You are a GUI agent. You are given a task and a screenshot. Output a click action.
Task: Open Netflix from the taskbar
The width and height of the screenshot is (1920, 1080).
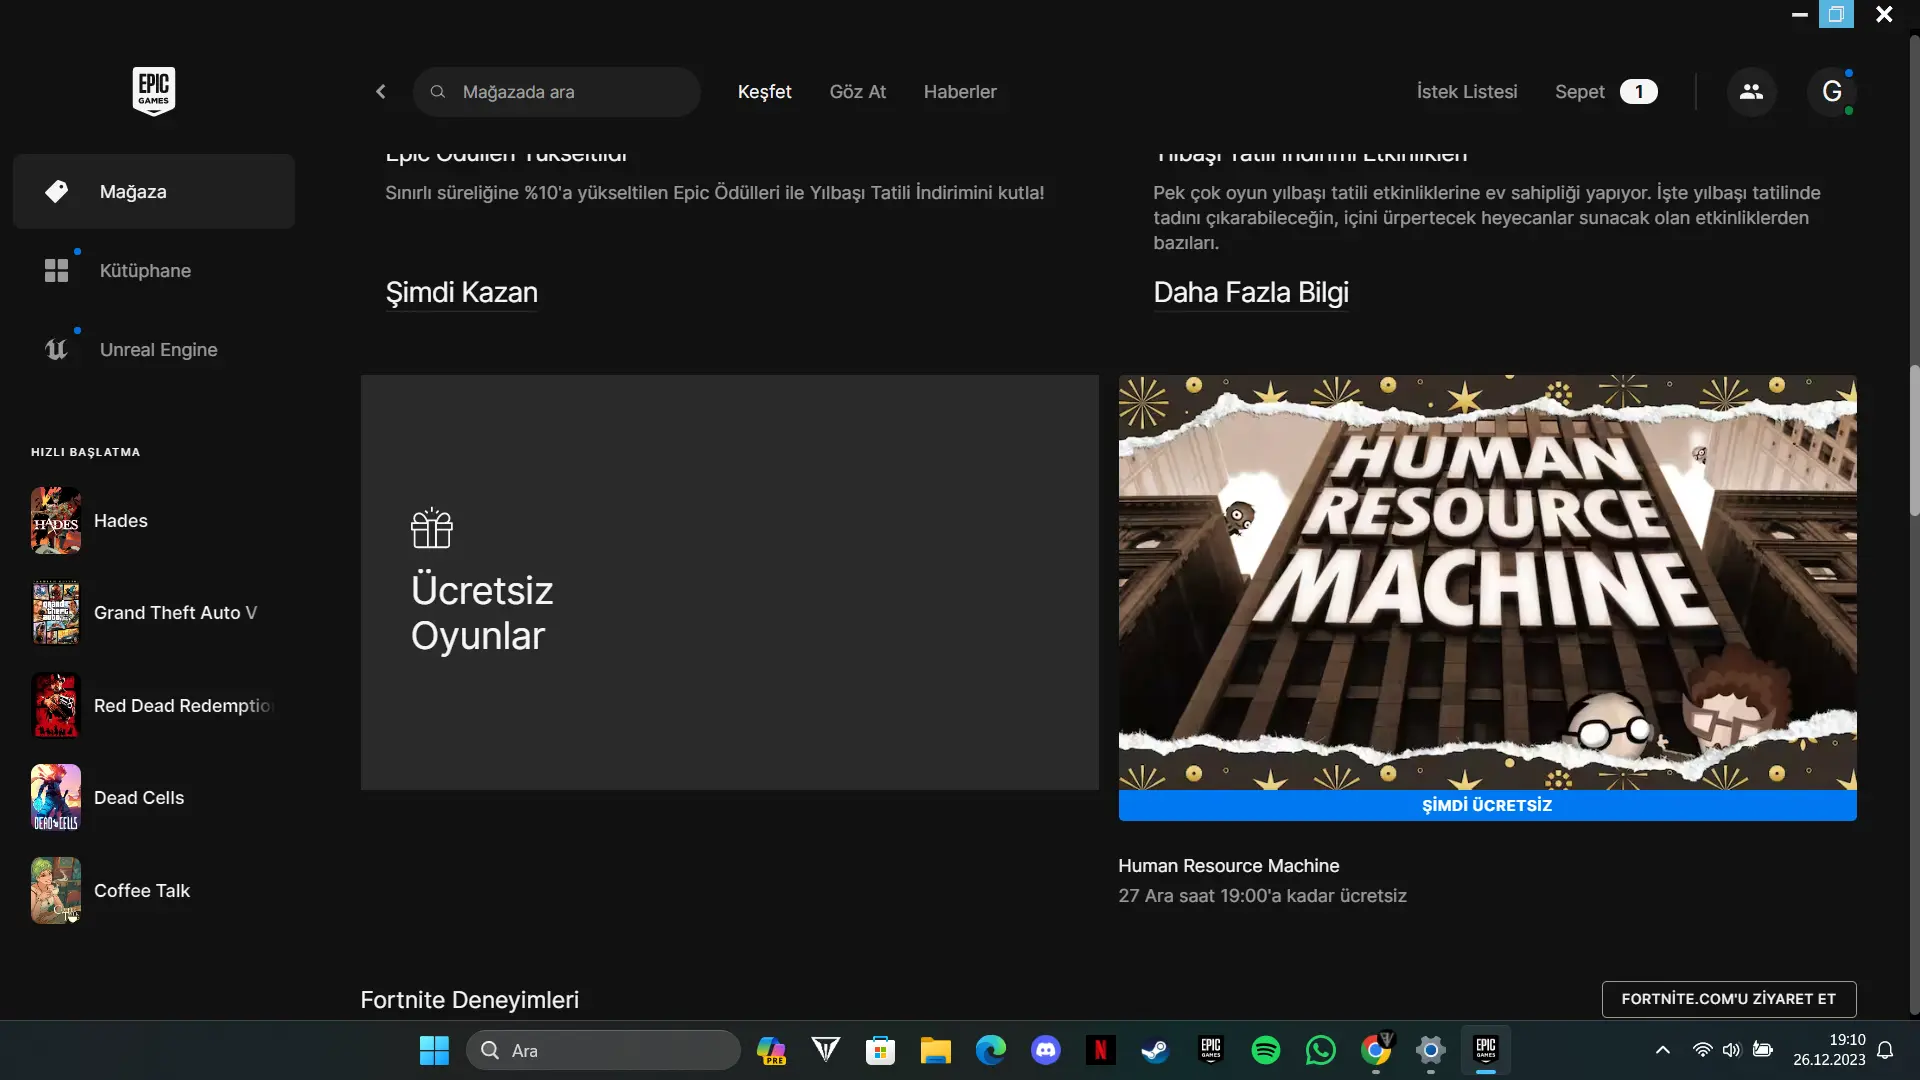[x=1101, y=1050]
